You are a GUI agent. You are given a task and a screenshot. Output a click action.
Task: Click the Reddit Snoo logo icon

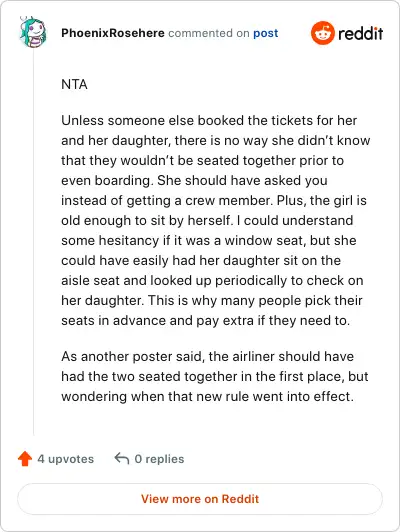pos(323,33)
